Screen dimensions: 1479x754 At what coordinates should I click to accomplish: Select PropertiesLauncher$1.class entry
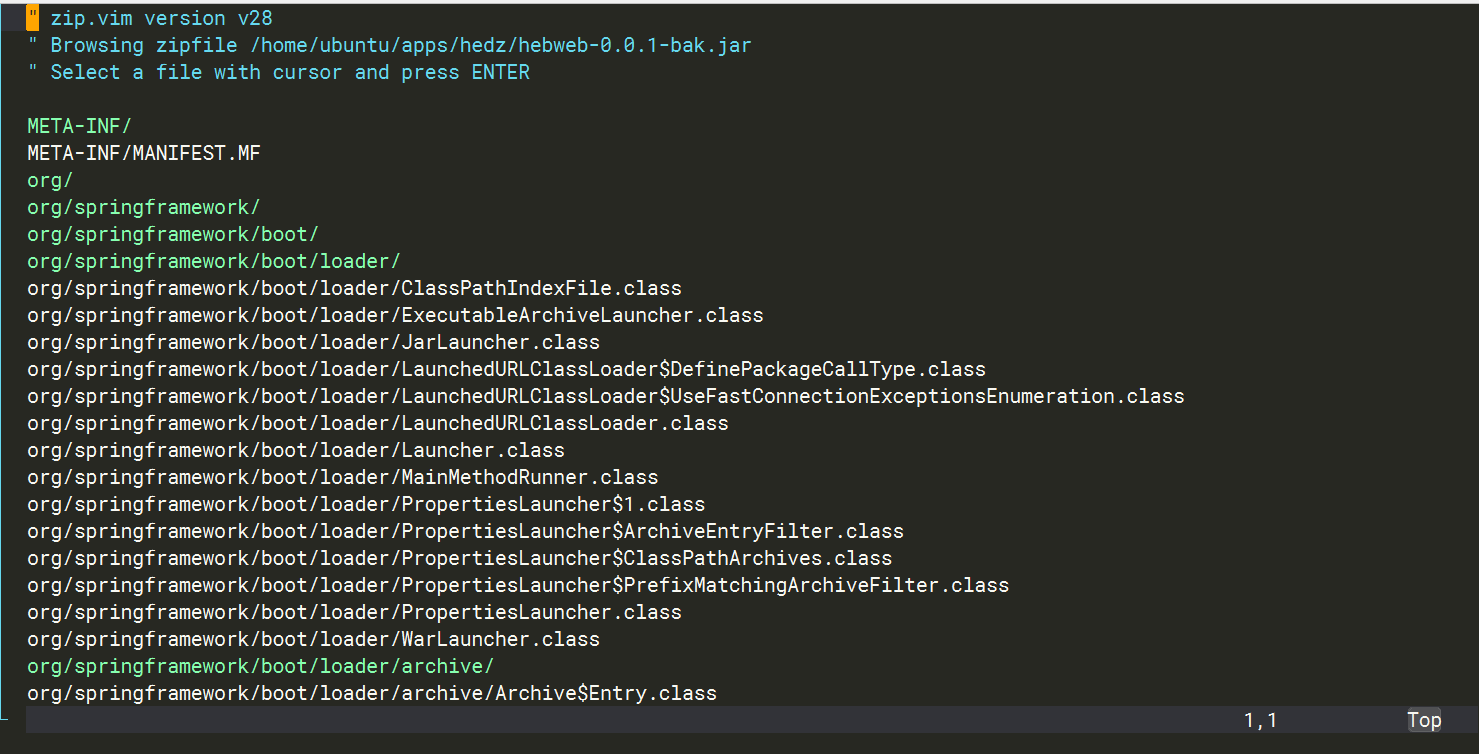click(366, 504)
